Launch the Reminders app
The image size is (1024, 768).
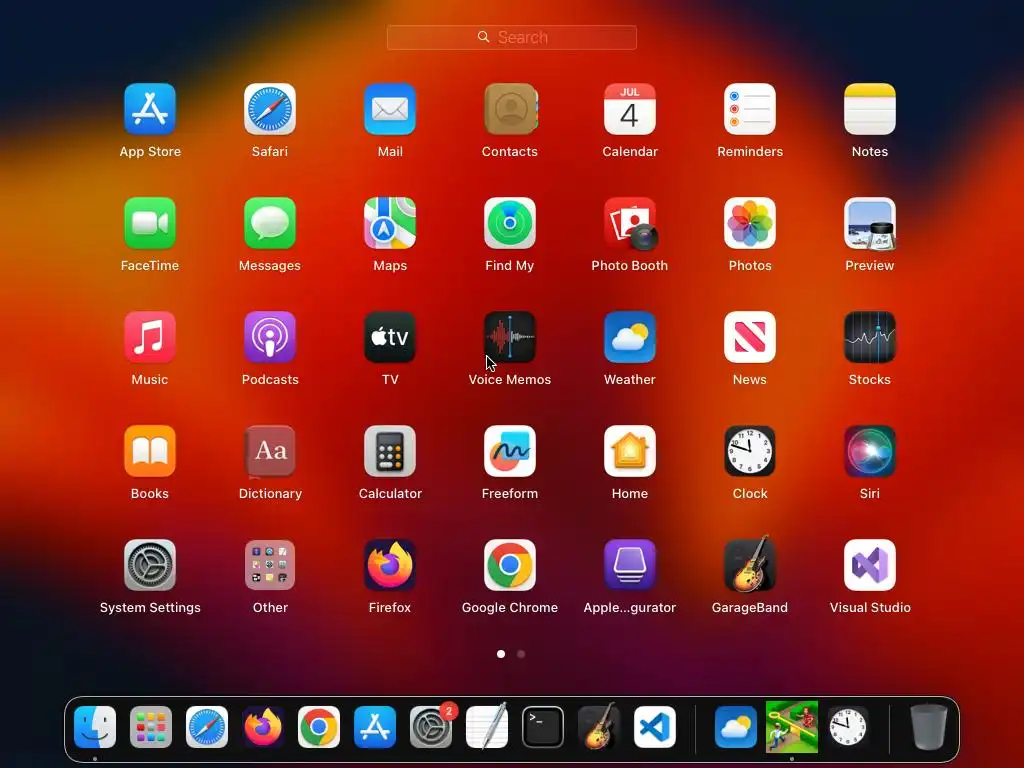coord(750,109)
